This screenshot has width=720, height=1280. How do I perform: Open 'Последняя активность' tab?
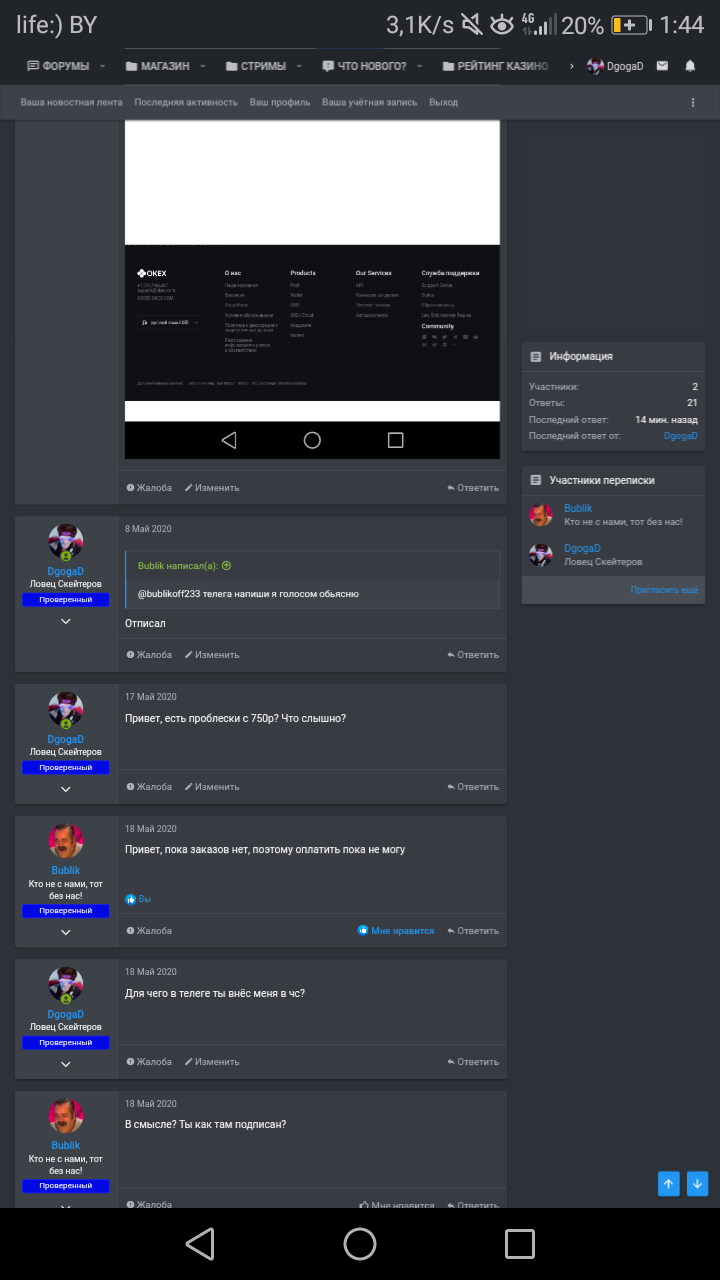[x=186, y=102]
